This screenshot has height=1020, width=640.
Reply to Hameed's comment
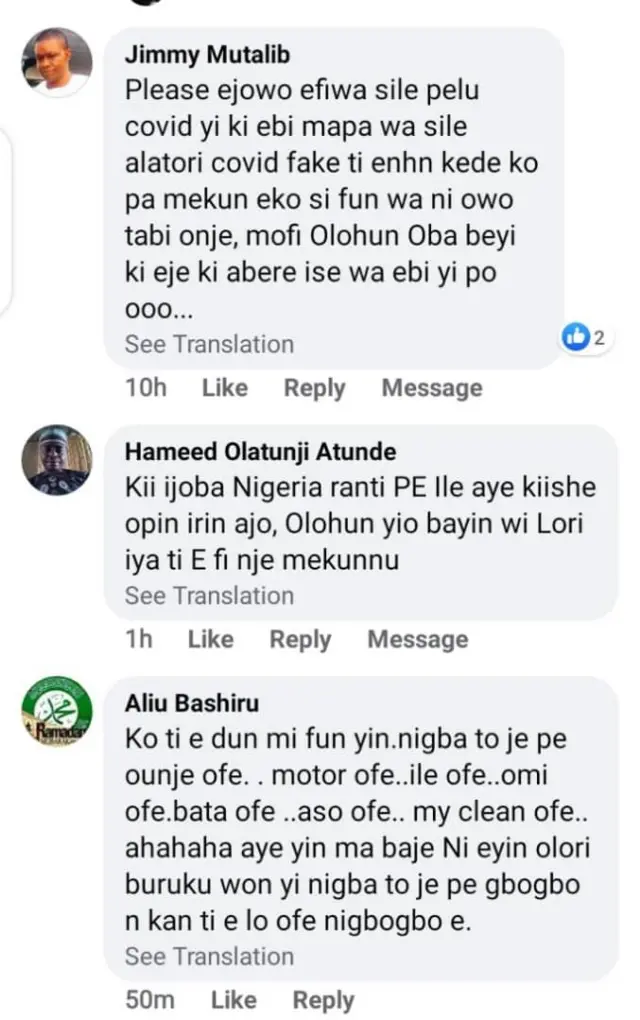(300, 638)
